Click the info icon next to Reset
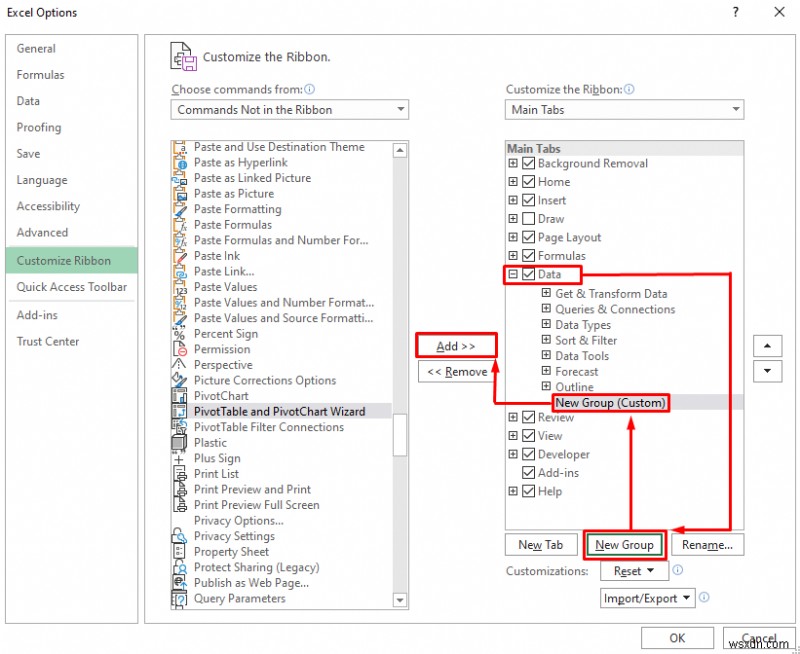The width and height of the screenshot is (800, 654). point(678,570)
